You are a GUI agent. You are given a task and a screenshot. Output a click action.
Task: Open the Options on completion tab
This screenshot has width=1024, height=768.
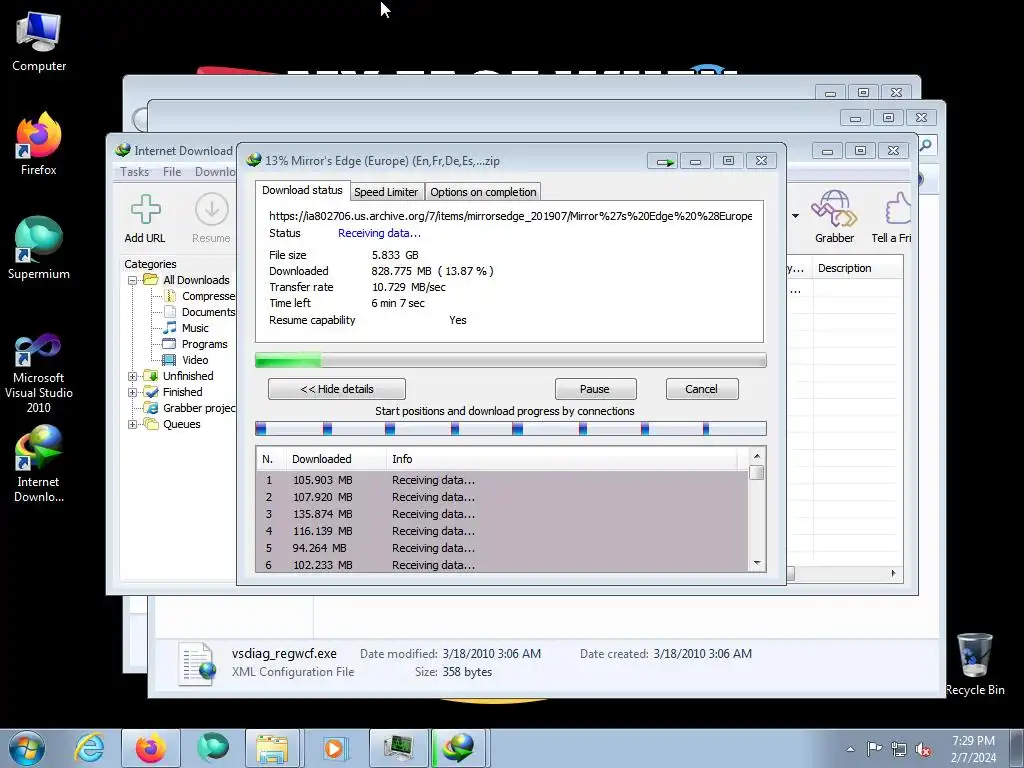483,192
